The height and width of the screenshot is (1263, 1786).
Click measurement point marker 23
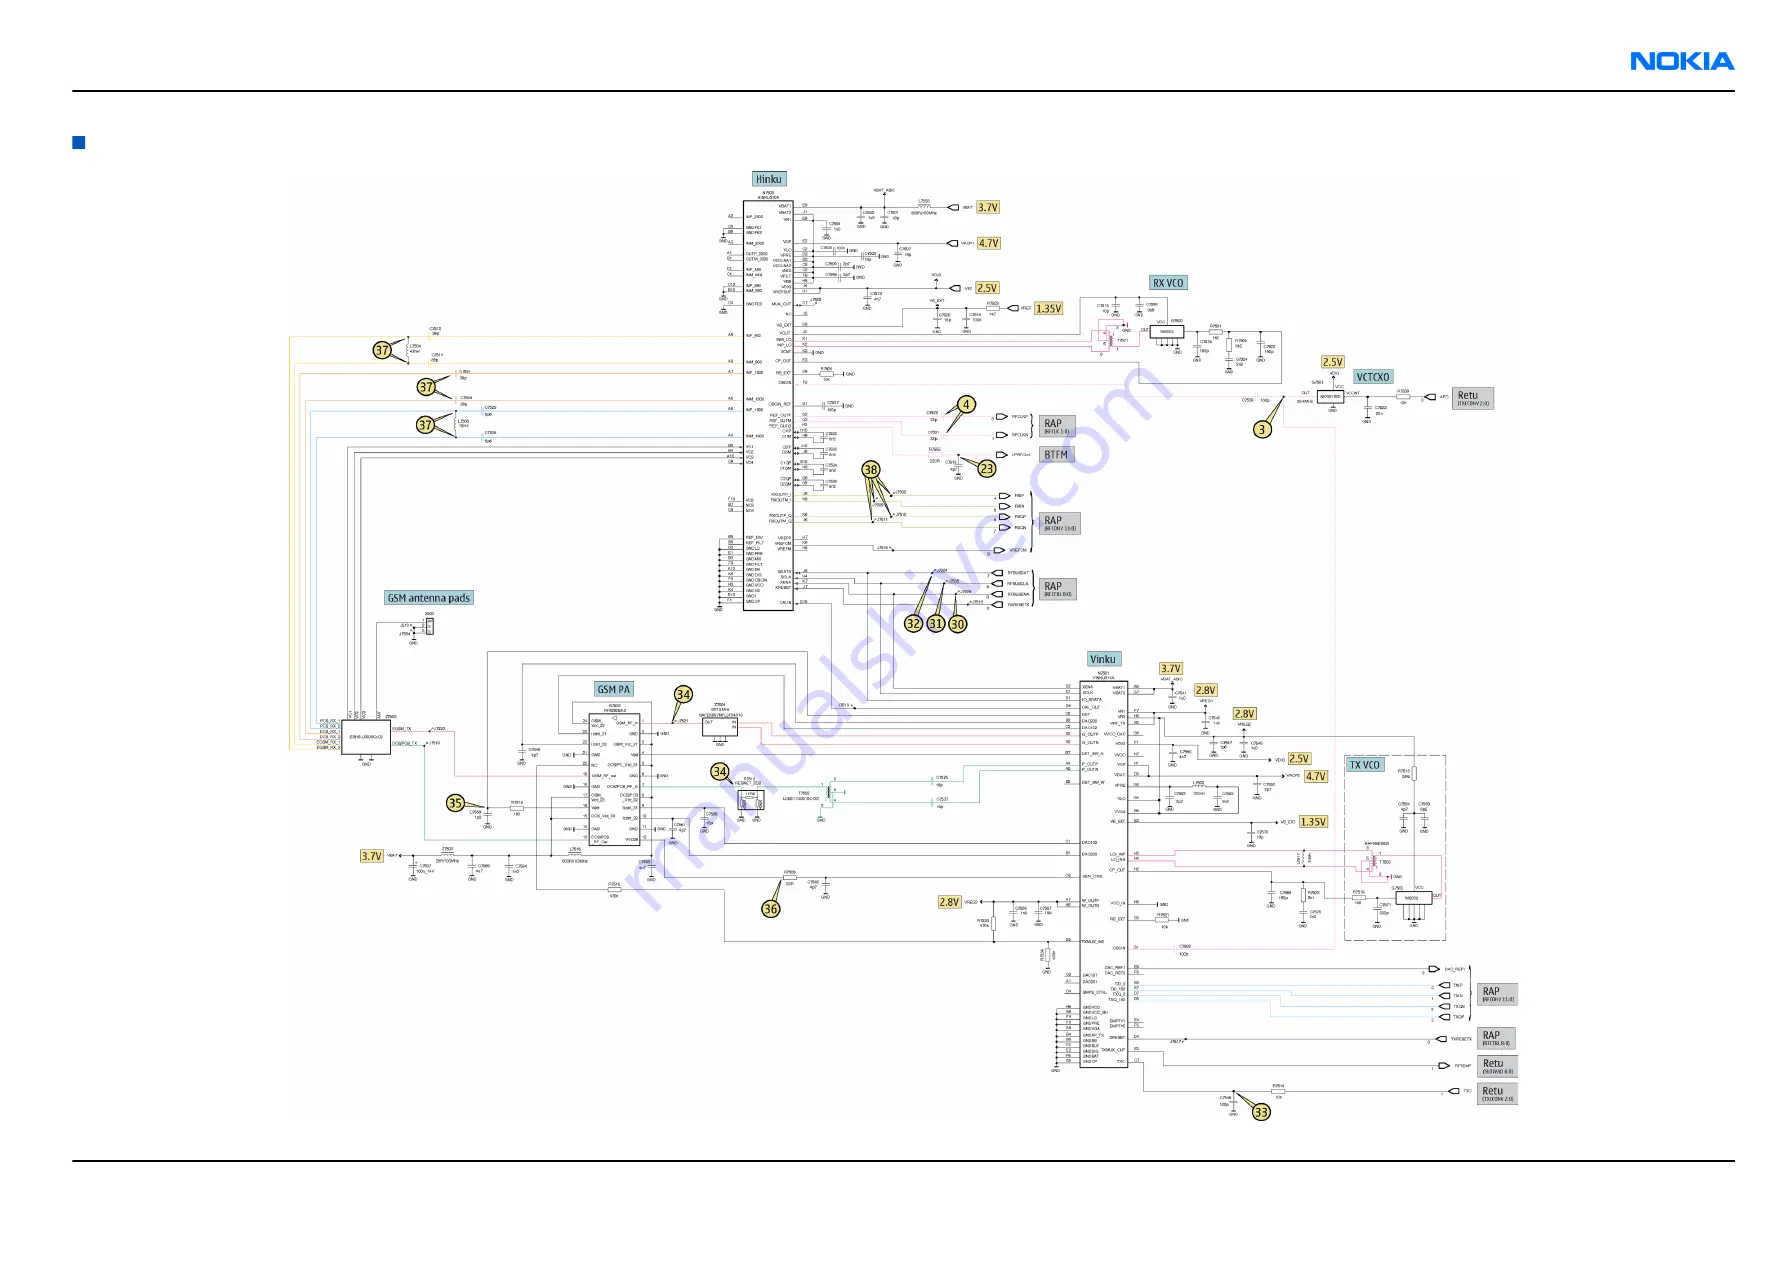(987, 468)
